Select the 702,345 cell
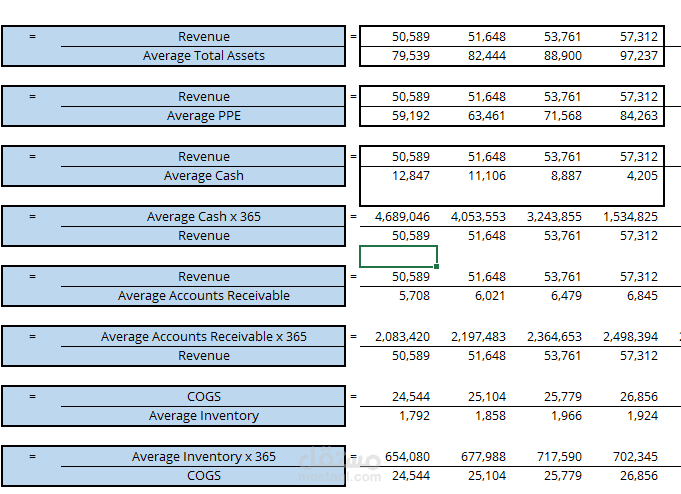Image resolution: width=681 pixels, height=494 pixels. (x=635, y=456)
